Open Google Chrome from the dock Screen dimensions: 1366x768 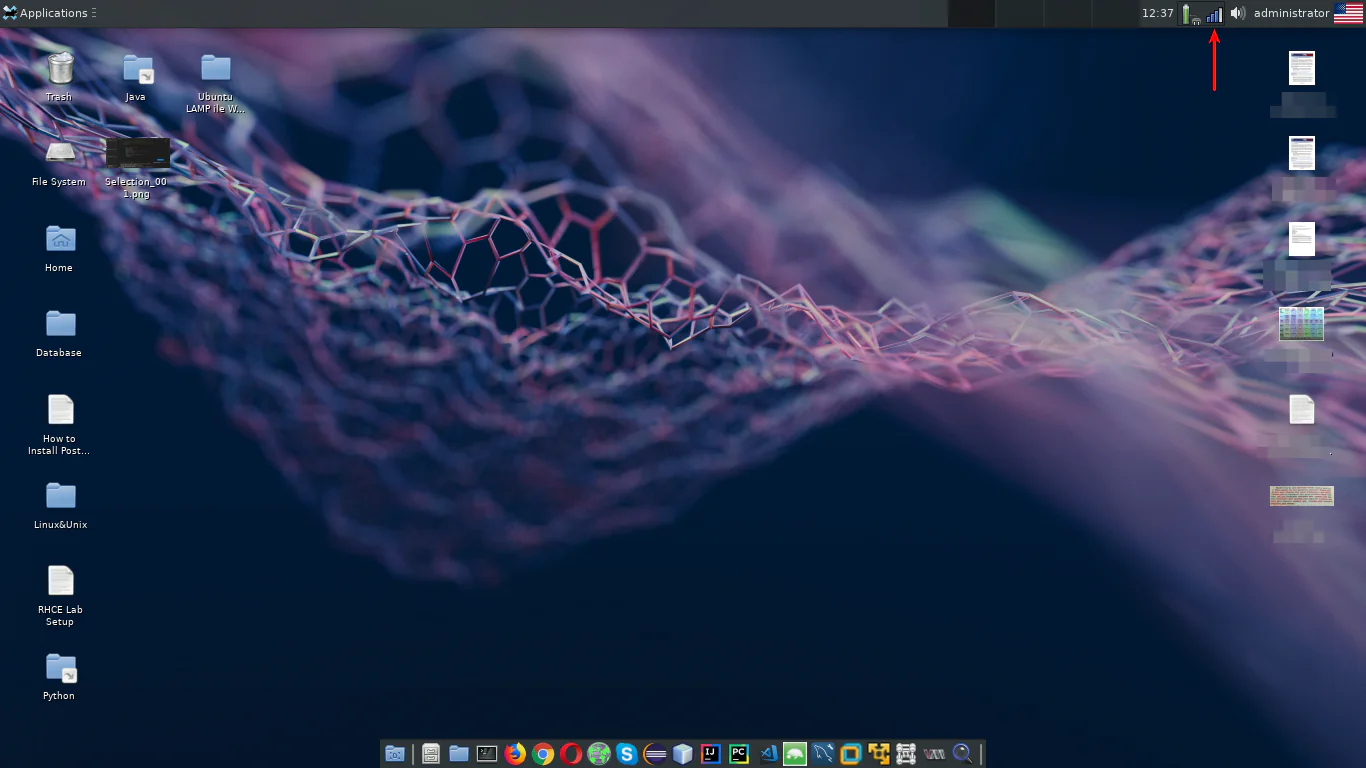pos(543,754)
